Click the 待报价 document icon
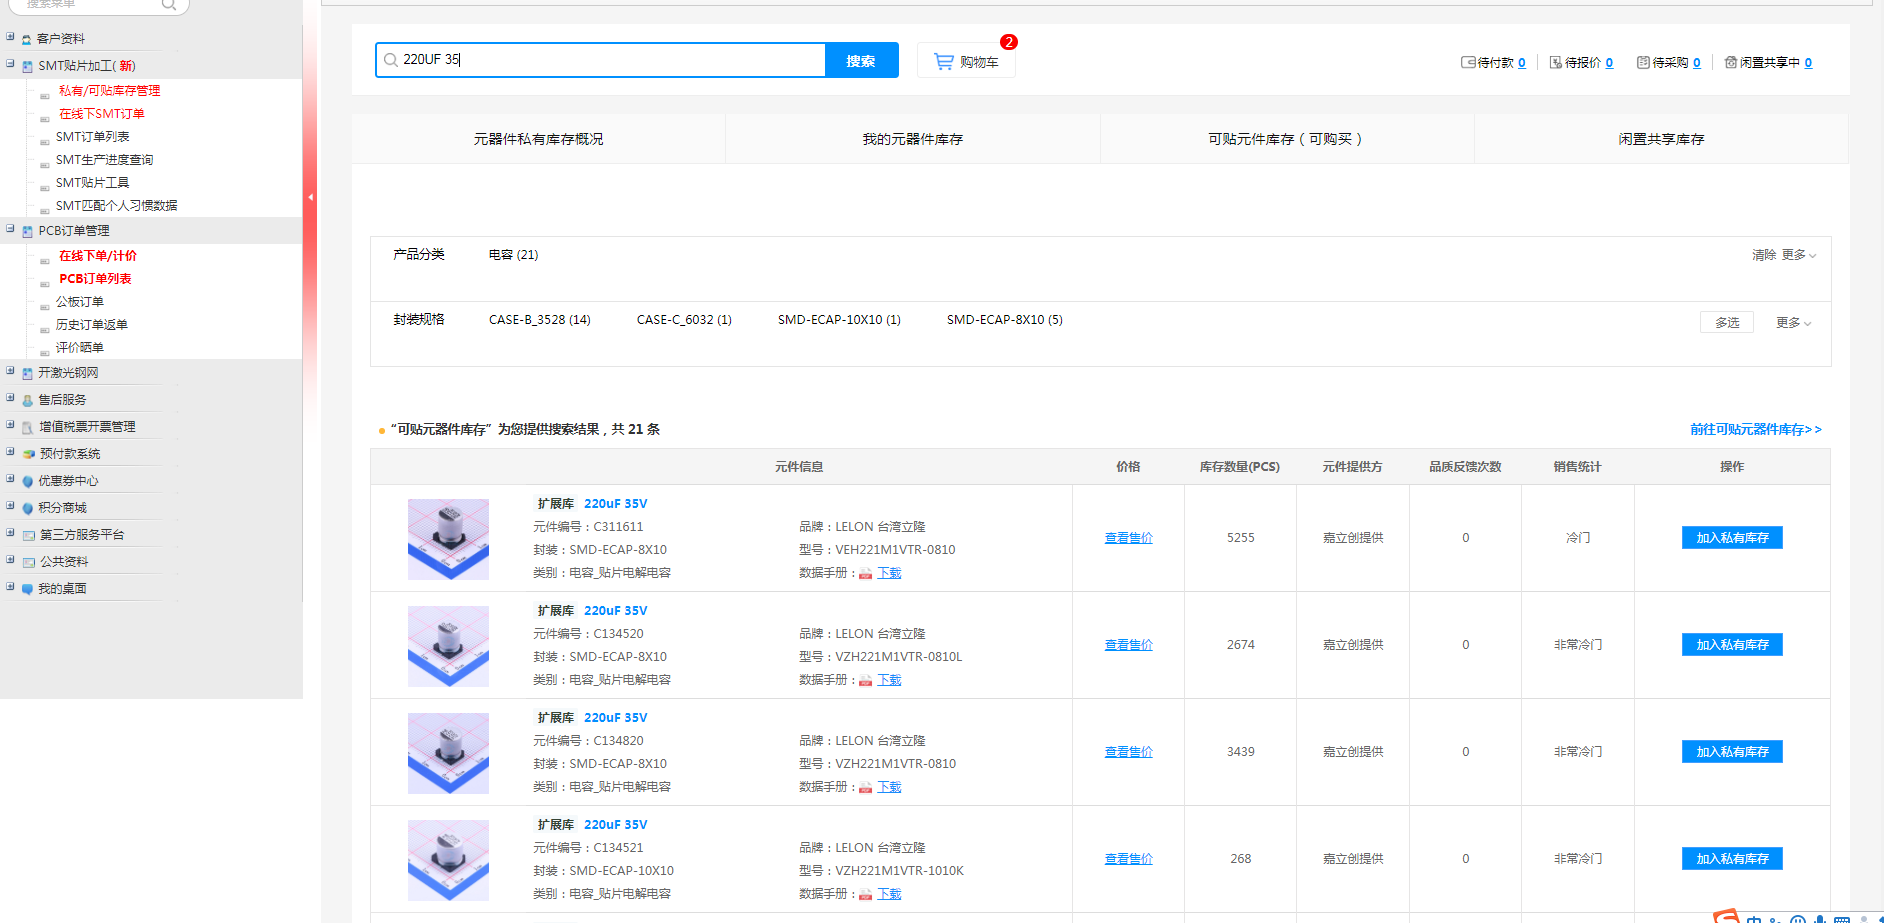The height and width of the screenshot is (923, 1884). (1555, 63)
